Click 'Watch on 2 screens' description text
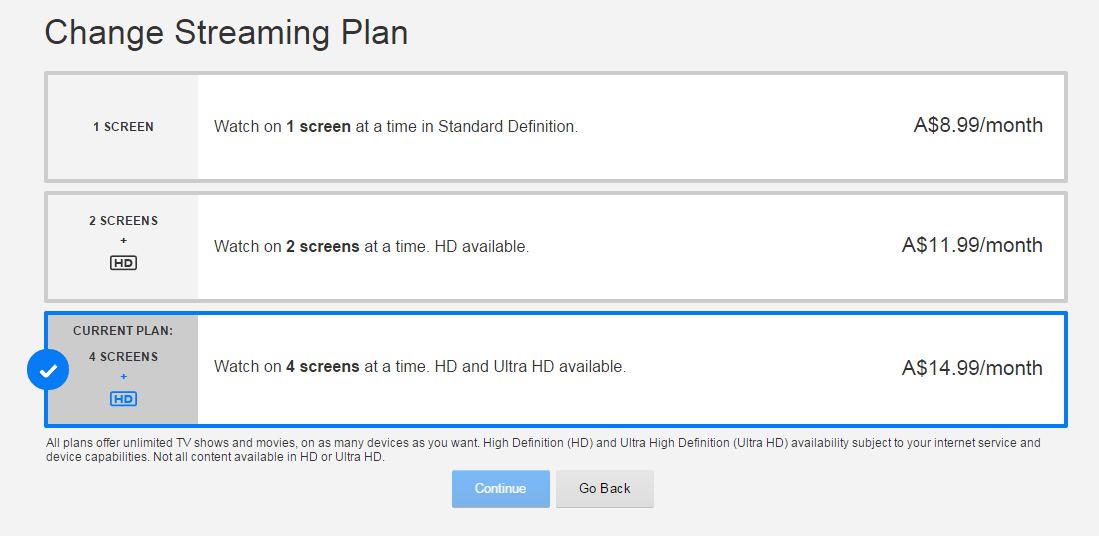1099x536 pixels. click(370, 247)
